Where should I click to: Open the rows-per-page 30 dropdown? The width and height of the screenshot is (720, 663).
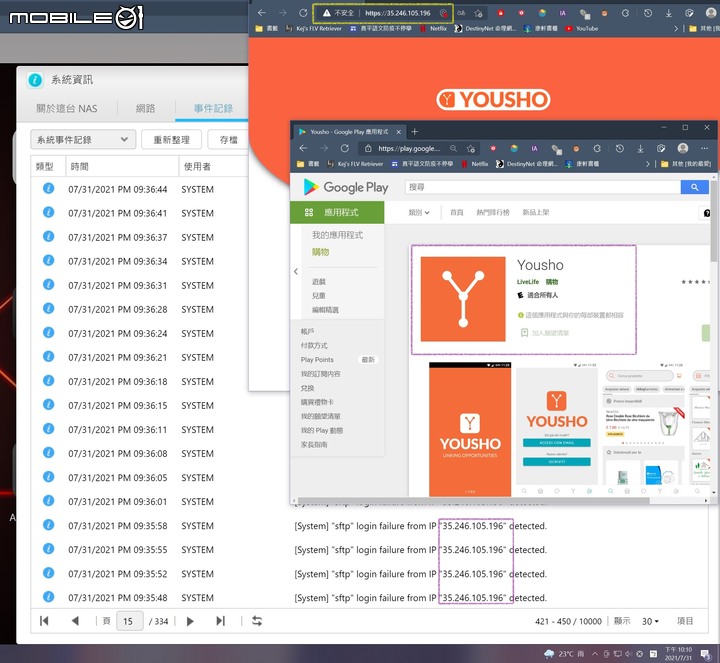point(650,621)
